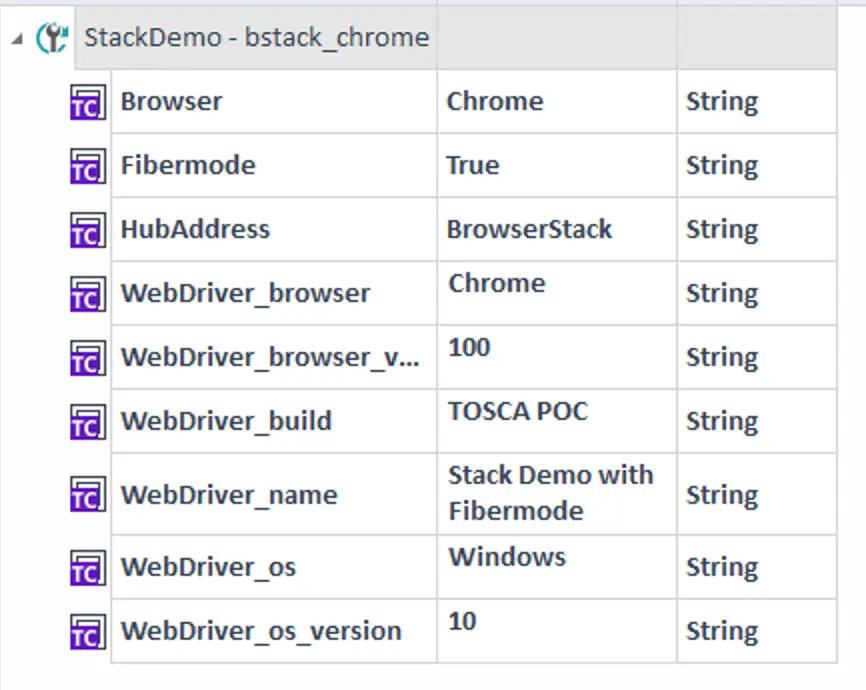Click the TC icon beside WebDriver_os

[87, 568]
